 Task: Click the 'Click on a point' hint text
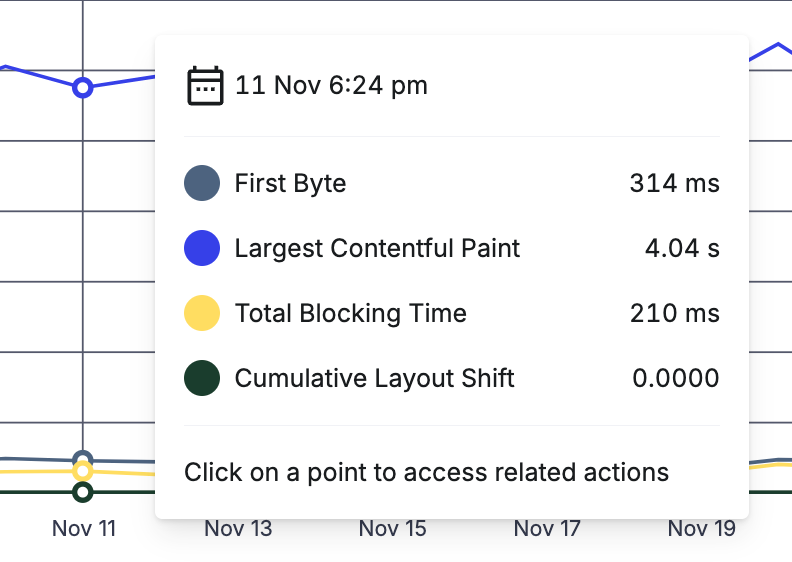coord(426,472)
